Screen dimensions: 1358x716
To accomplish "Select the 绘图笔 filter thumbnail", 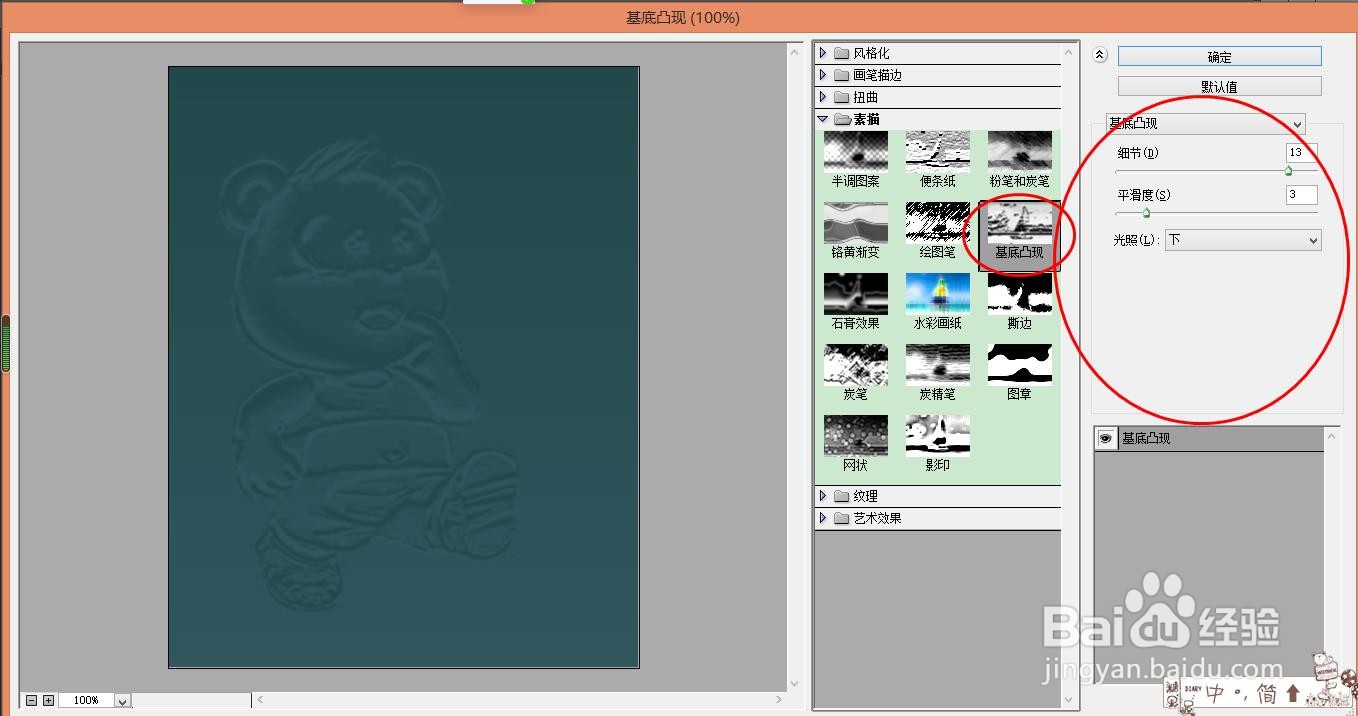I will click(937, 222).
